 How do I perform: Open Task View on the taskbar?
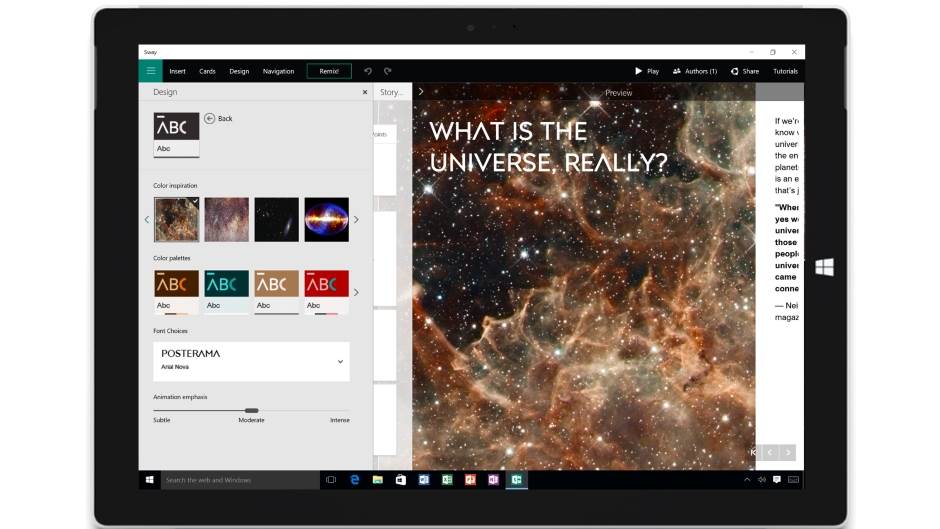click(331, 480)
